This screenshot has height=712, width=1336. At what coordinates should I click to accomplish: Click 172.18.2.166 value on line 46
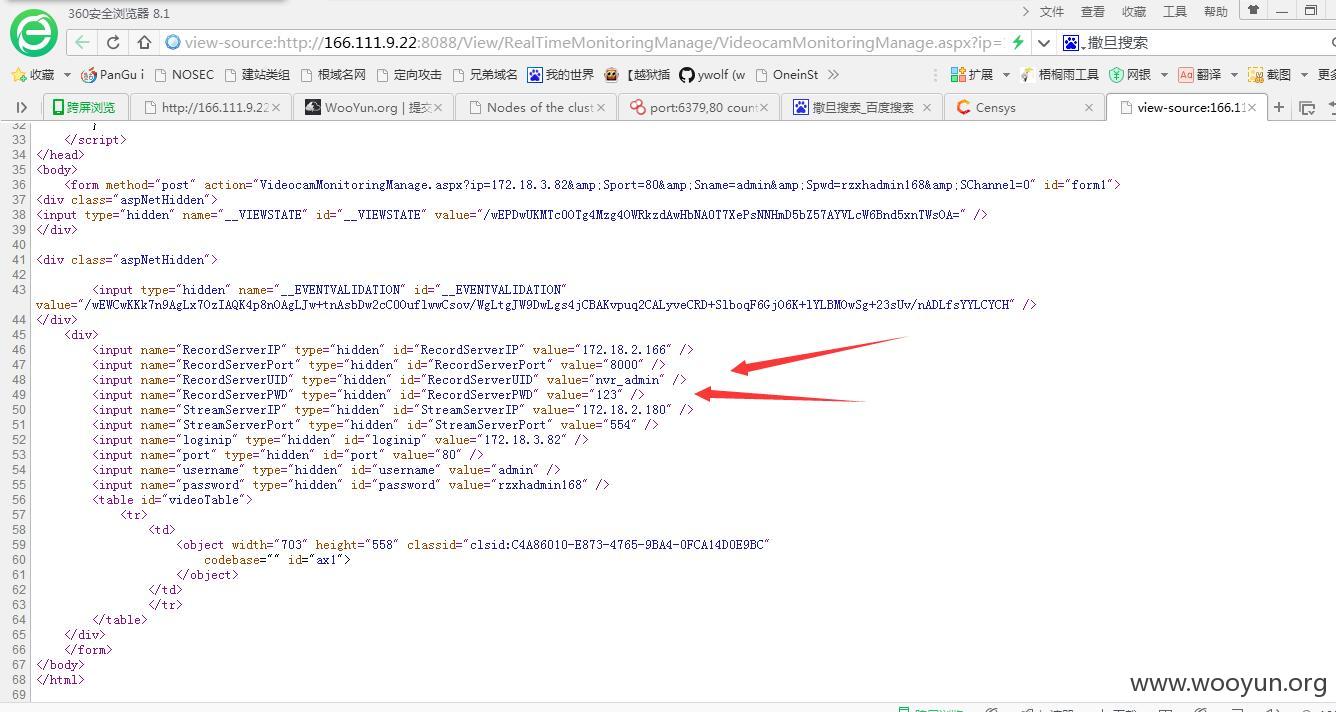click(x=625, y=350)
